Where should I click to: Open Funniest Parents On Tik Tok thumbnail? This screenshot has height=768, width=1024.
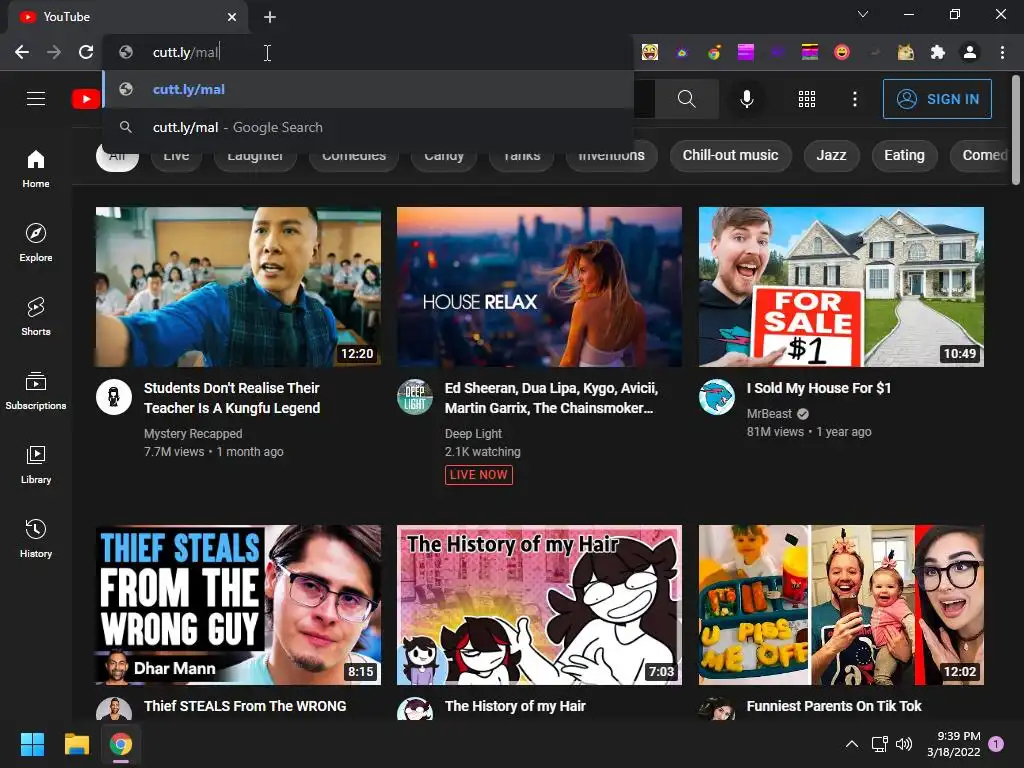tap(841, 605)
